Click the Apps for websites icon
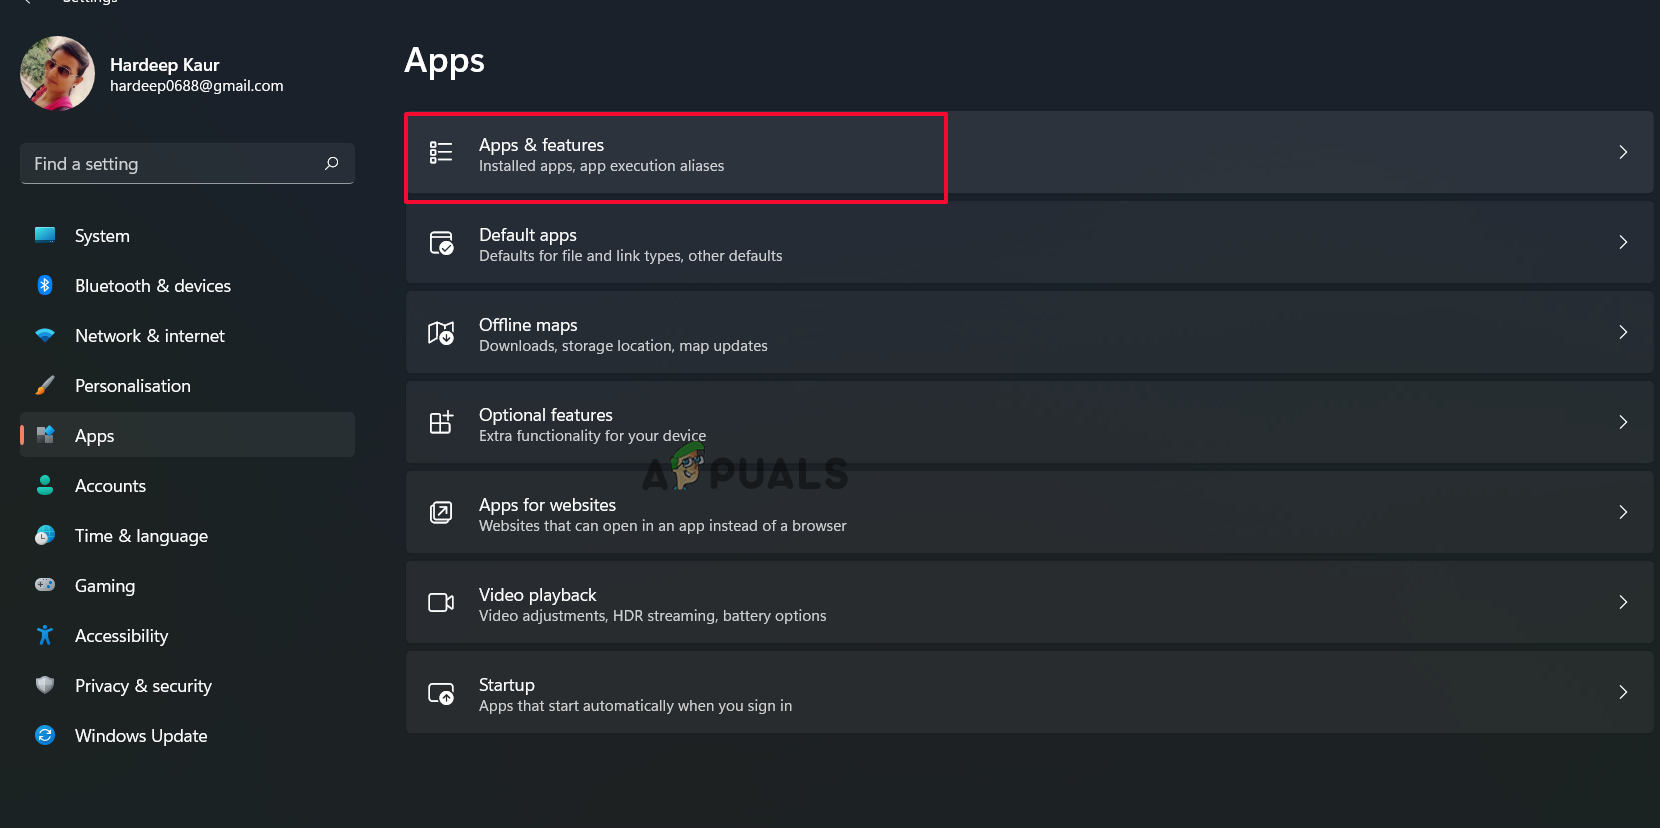This screenshot has height=828, width=1660. click(441, 512)
